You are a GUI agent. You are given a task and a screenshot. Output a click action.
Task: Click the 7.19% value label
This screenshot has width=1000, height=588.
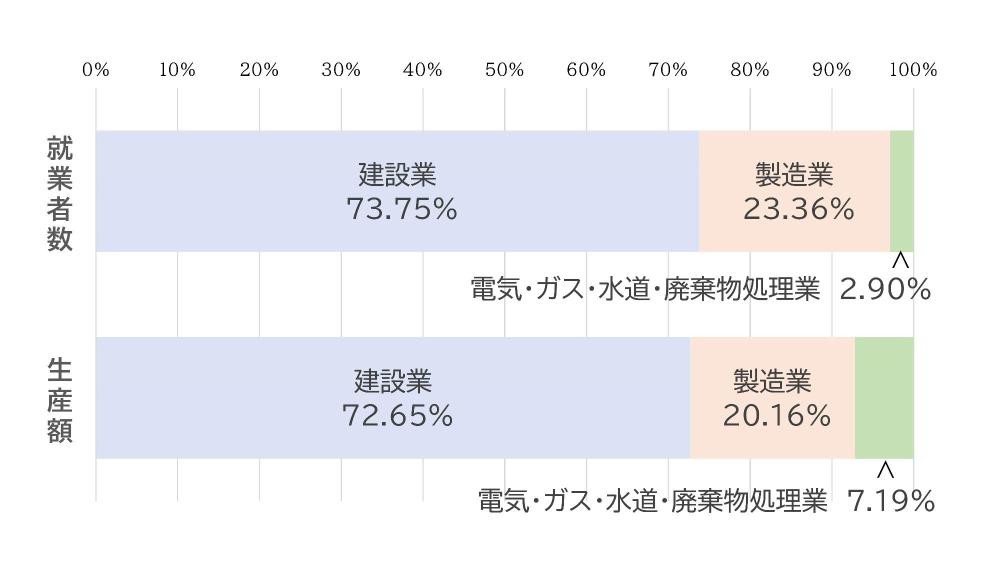tap(890, 500)
